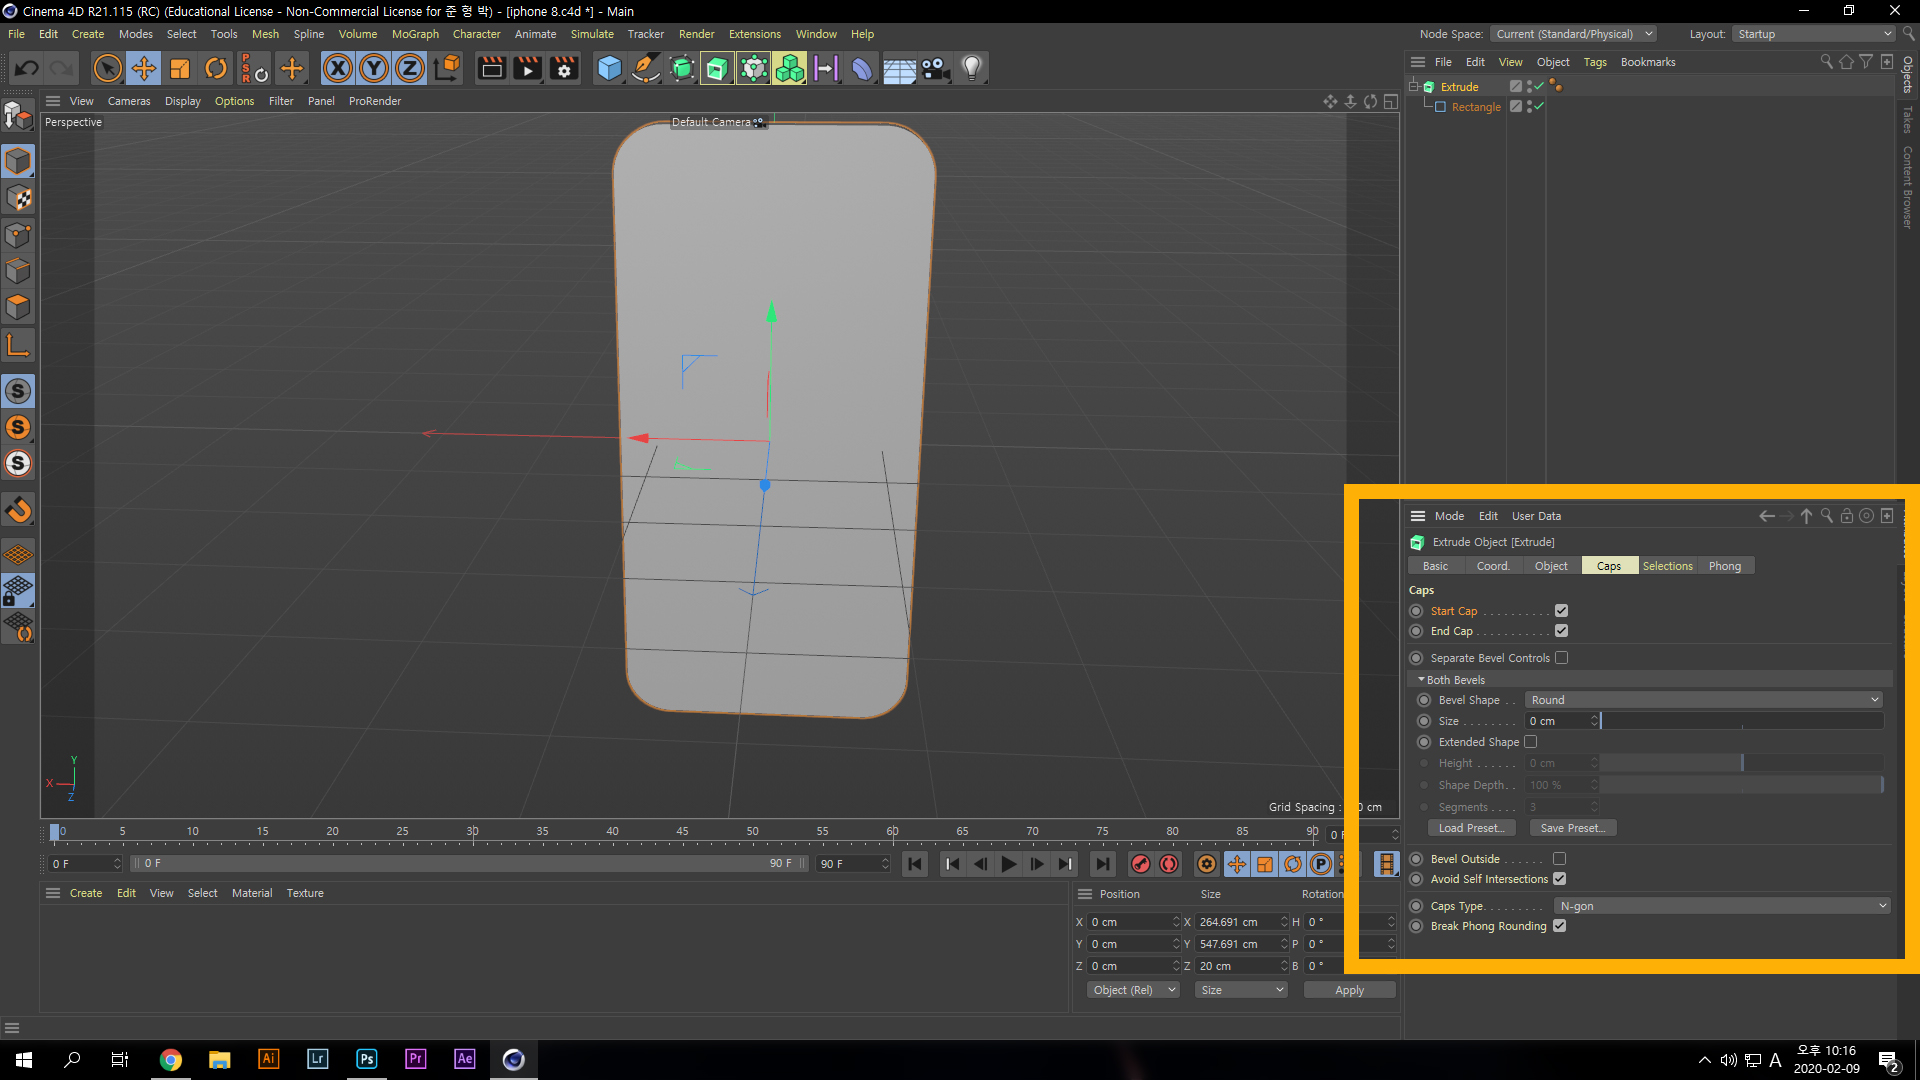Enable the Bevel Outside checkbox
This screenshot has height=1080, width=1920.
1559,859
